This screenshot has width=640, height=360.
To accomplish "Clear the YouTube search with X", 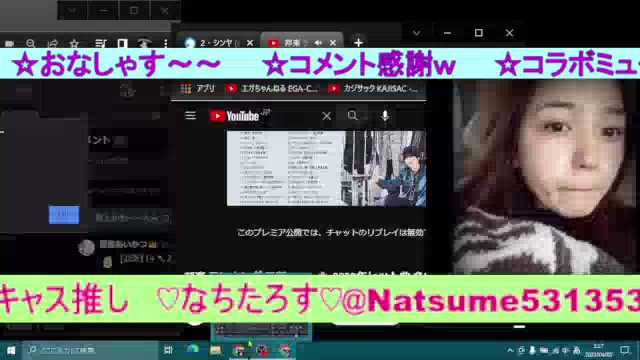I will tap(327, 116).
